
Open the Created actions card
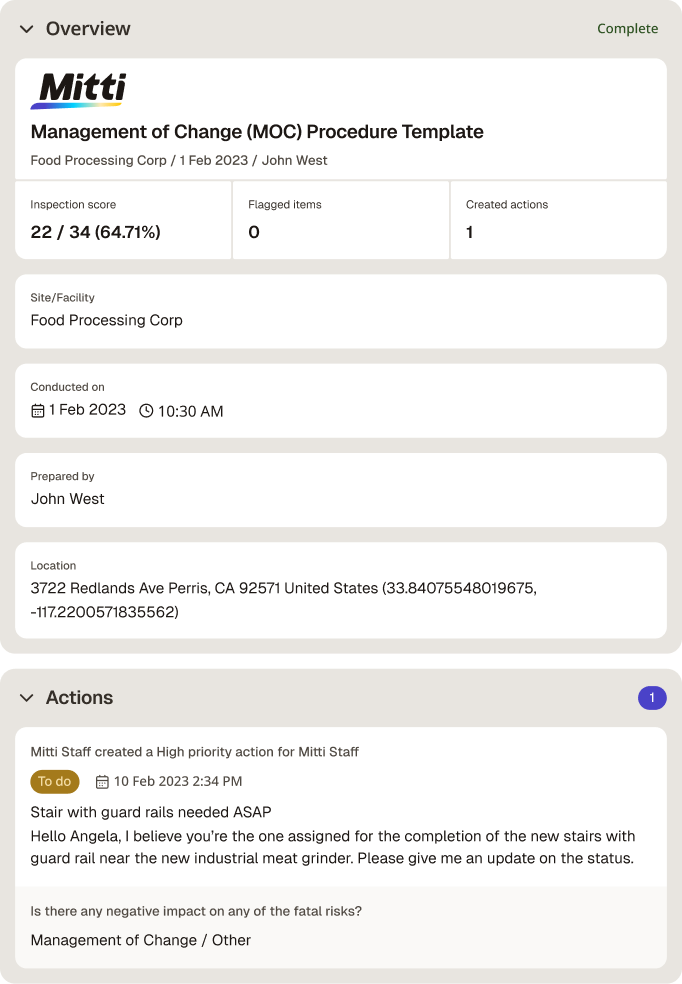point(558,220)
